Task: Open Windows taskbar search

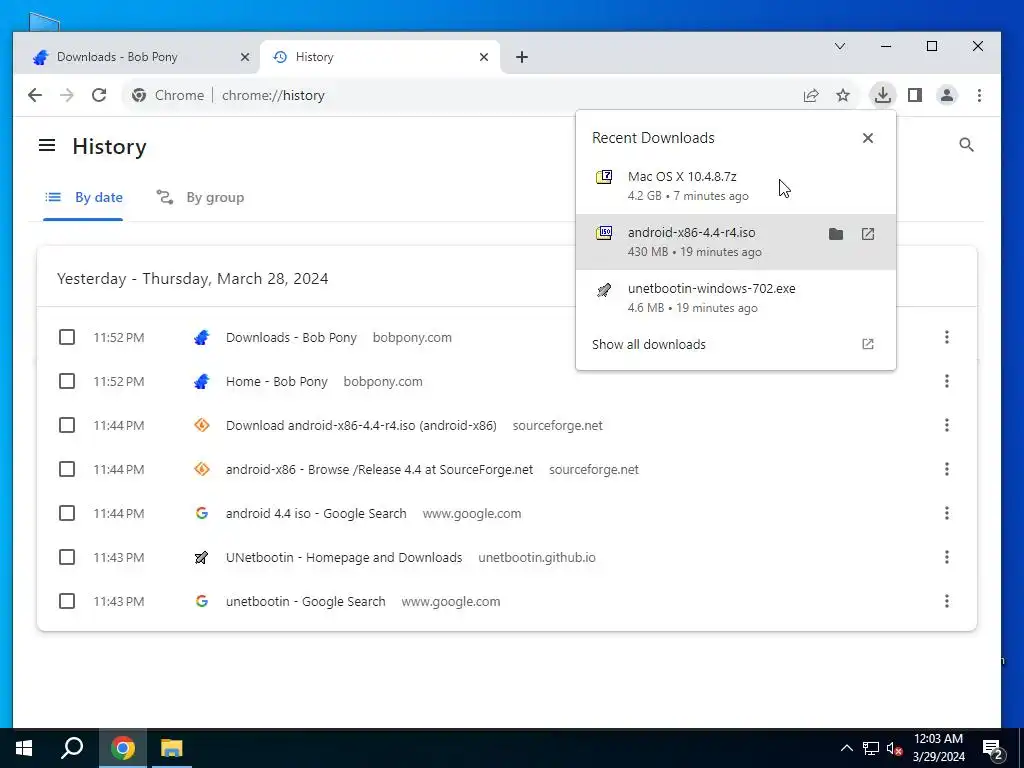Action: coord(72,748)
